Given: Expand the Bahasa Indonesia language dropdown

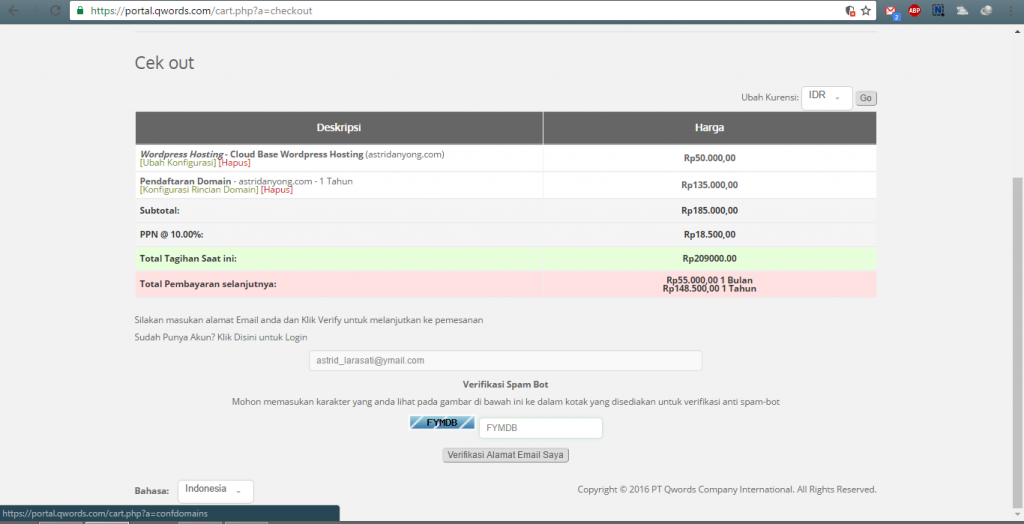Looking at the screenshot, I should coord(215,491).
